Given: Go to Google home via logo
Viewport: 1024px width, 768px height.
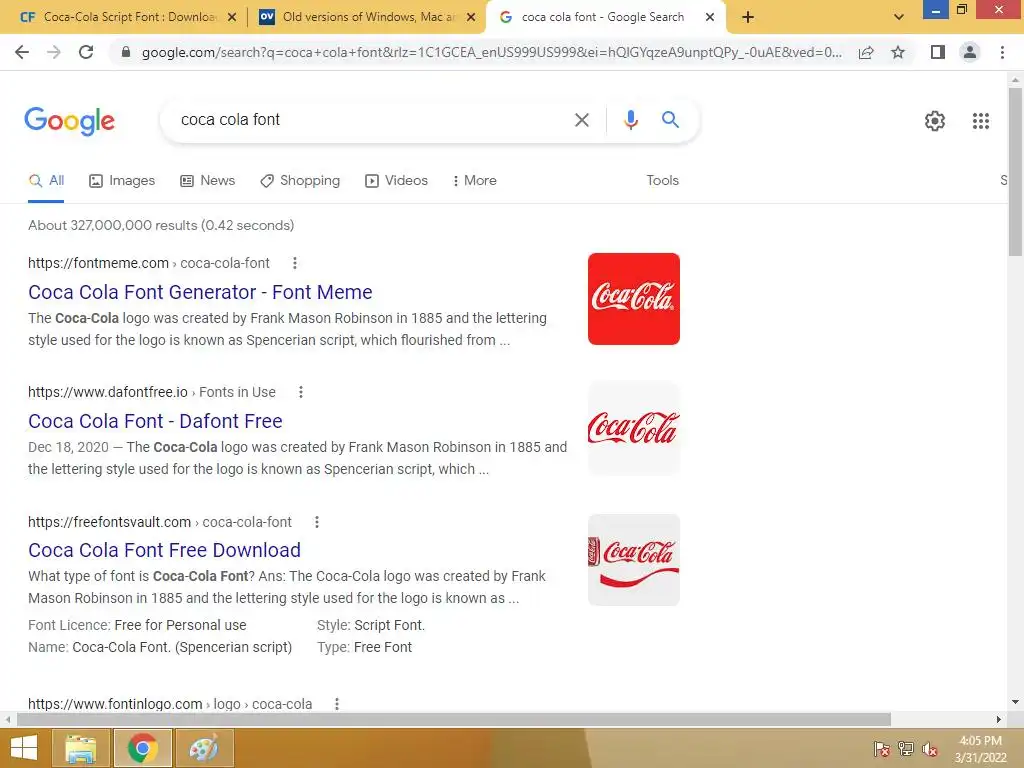Looking at the screenshot, I should (69, 121).
